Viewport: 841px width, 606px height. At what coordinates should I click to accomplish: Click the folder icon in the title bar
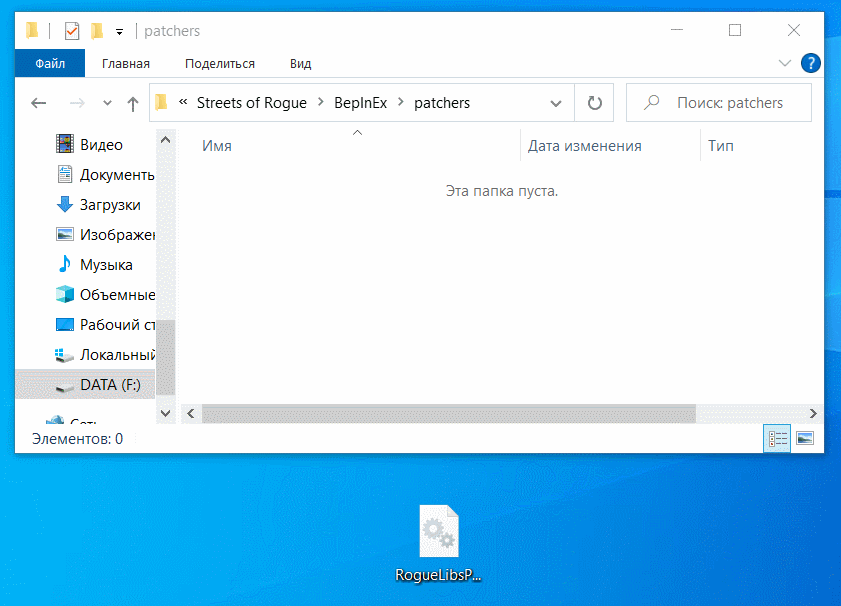[32, 31]
